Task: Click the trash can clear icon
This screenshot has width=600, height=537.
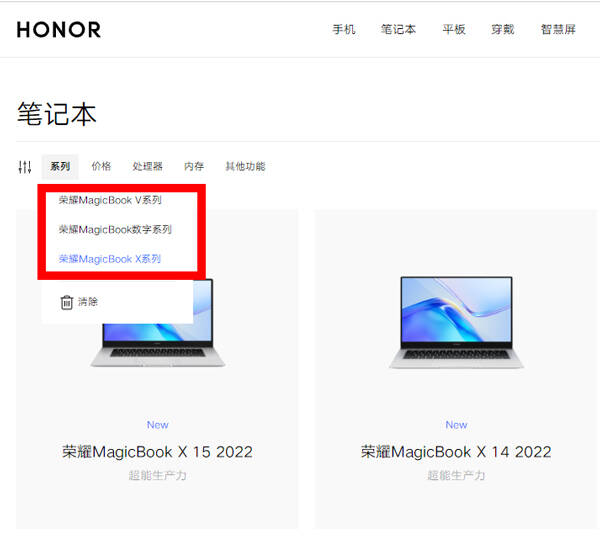Action: click(67, 302)
